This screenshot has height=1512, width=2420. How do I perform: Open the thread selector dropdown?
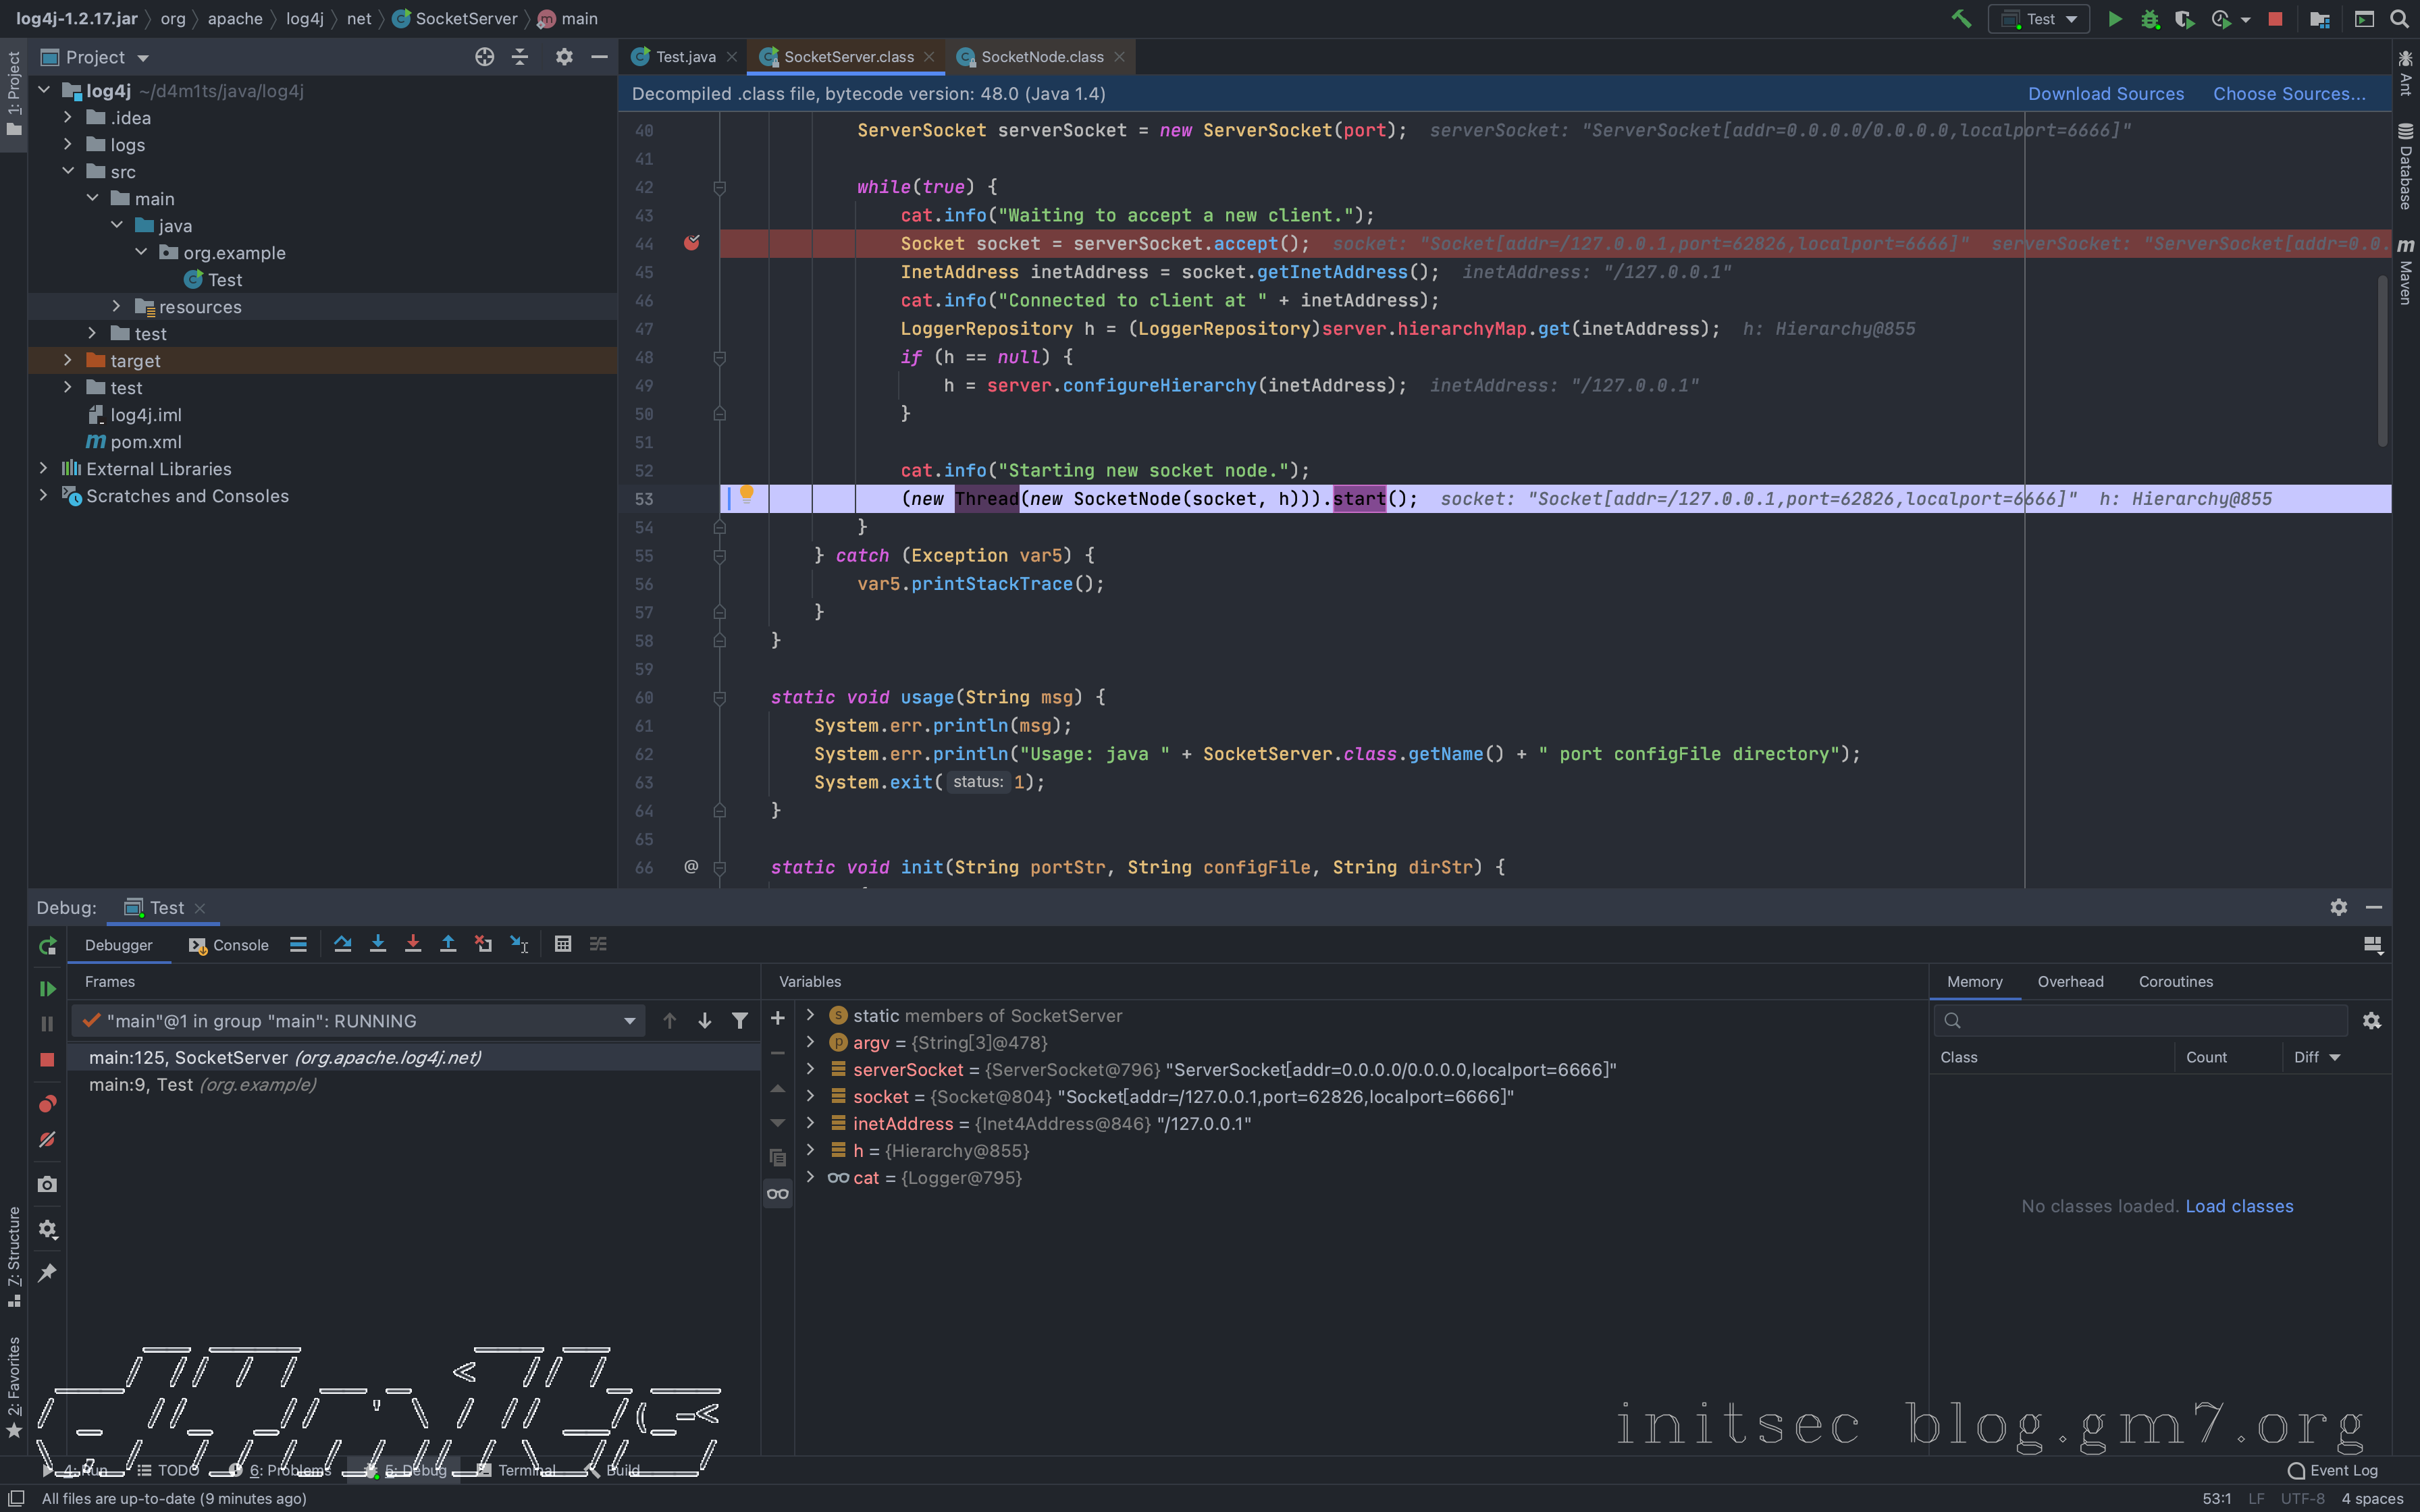point(629,1021)
